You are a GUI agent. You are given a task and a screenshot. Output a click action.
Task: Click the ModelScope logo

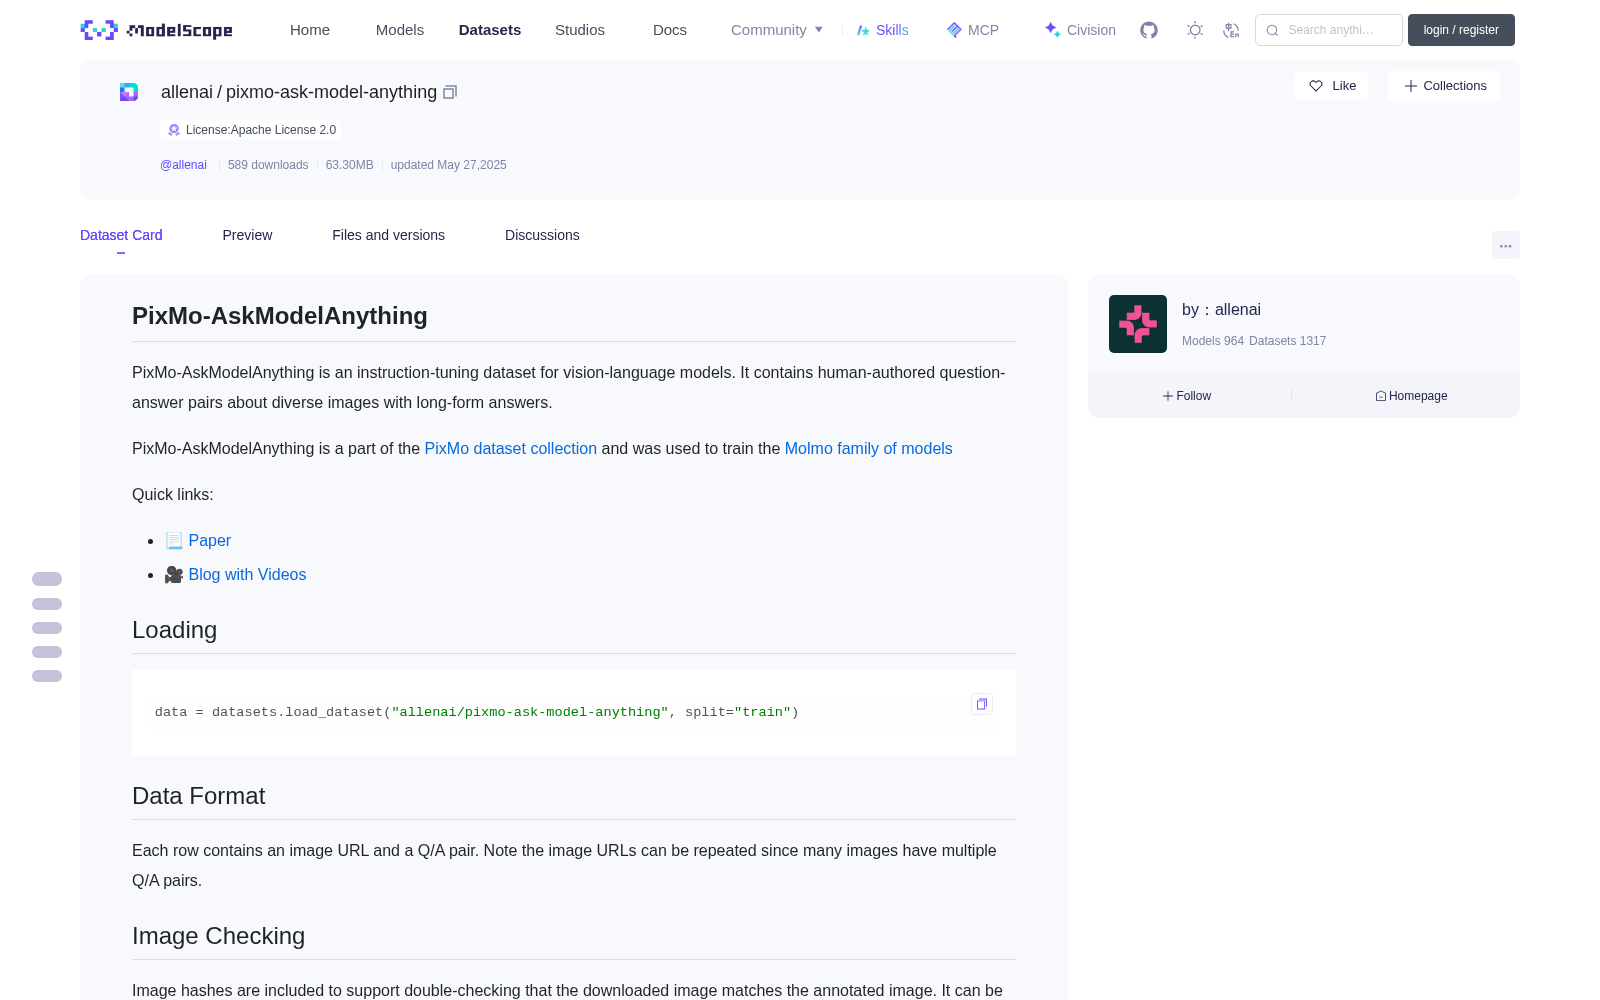[156, 30]
